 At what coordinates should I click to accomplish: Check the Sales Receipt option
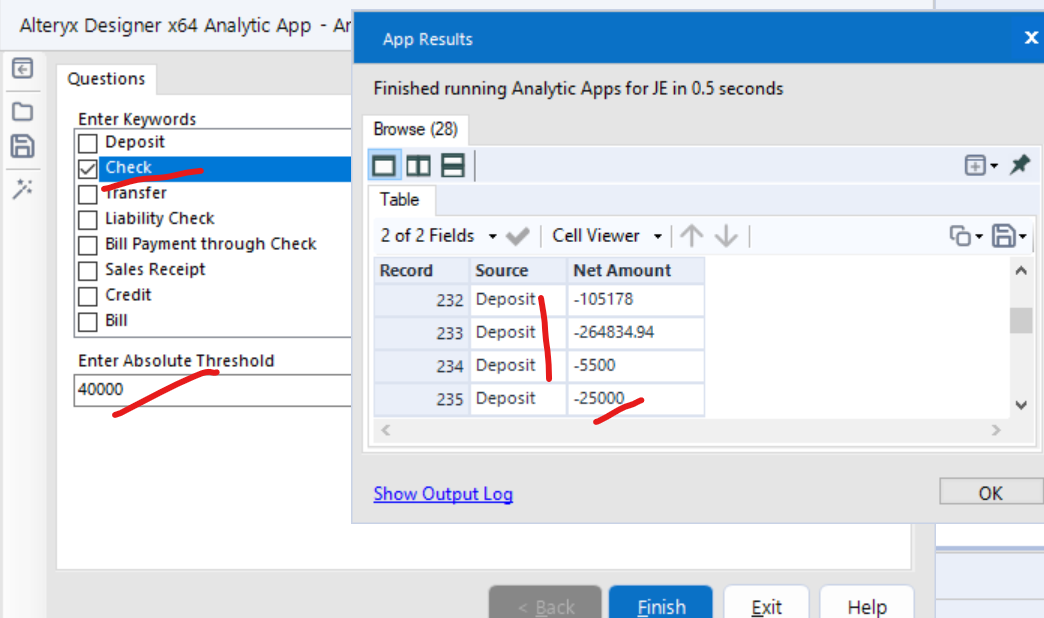[87, 269]
